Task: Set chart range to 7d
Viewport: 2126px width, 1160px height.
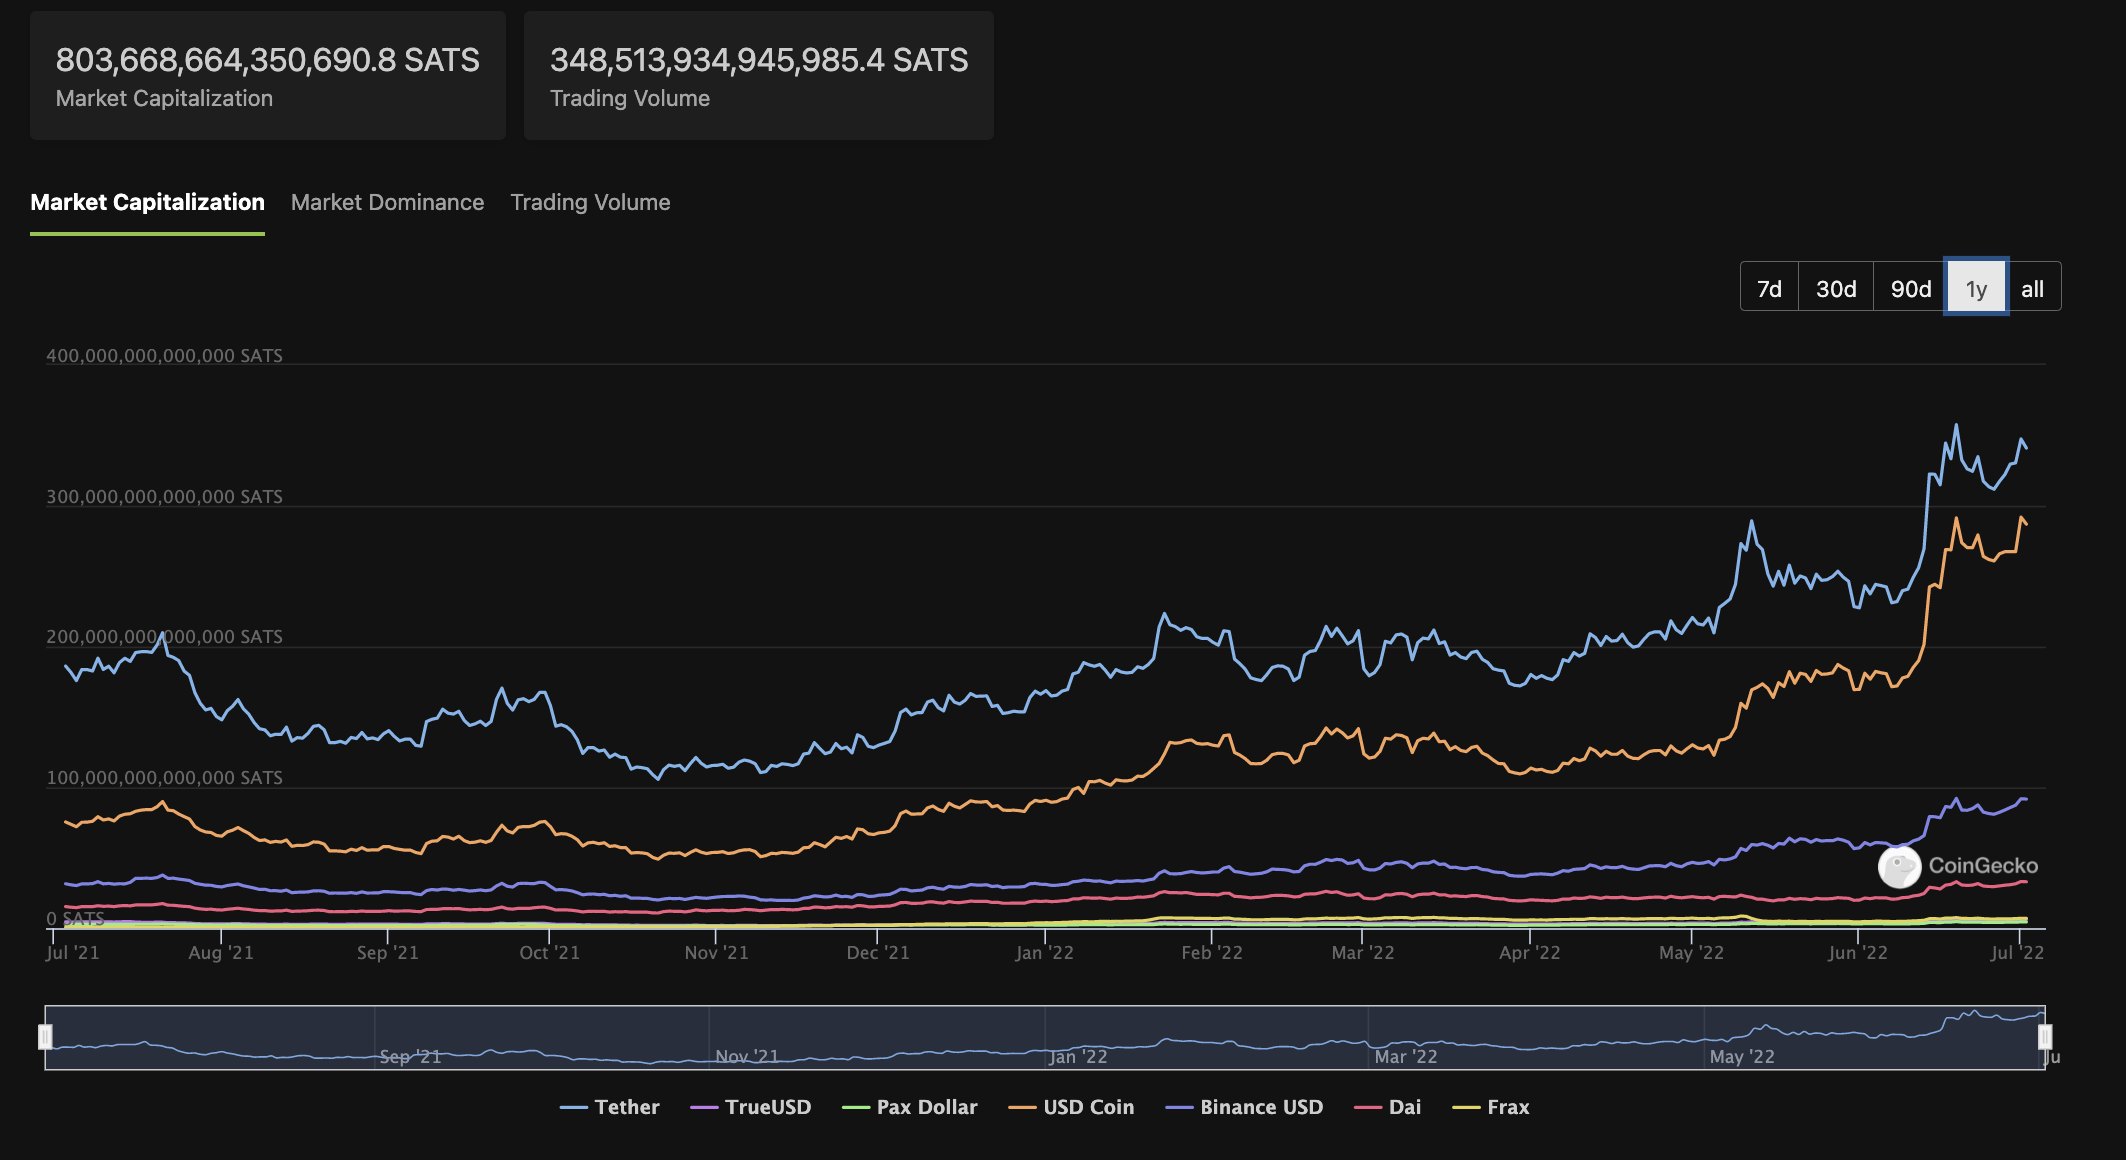Action: coord(1769,288)
